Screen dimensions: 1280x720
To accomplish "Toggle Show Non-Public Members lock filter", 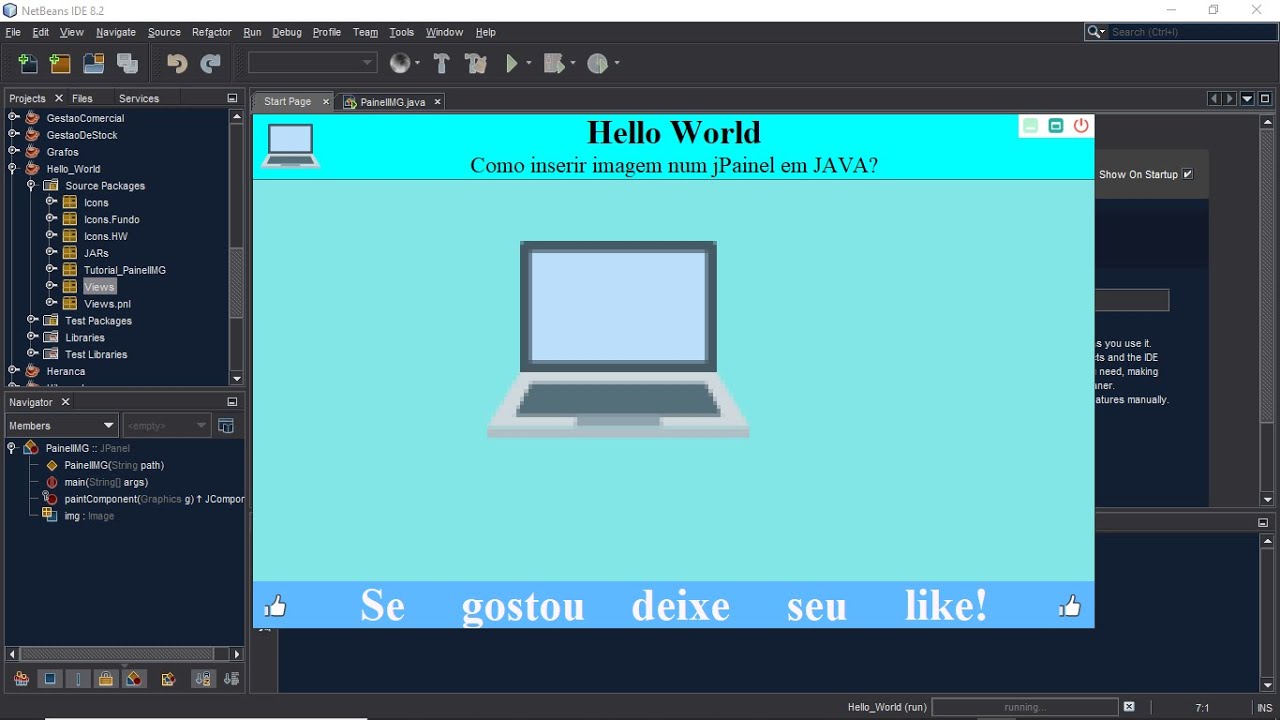I will coord(106,679).
